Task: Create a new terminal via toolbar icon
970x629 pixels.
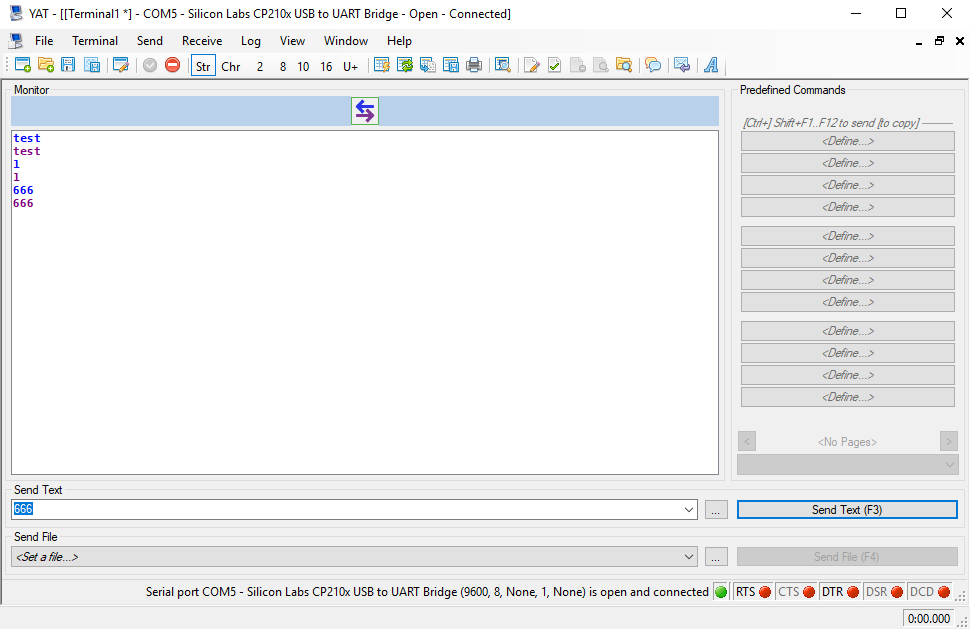Action: (x=23, y=65)
